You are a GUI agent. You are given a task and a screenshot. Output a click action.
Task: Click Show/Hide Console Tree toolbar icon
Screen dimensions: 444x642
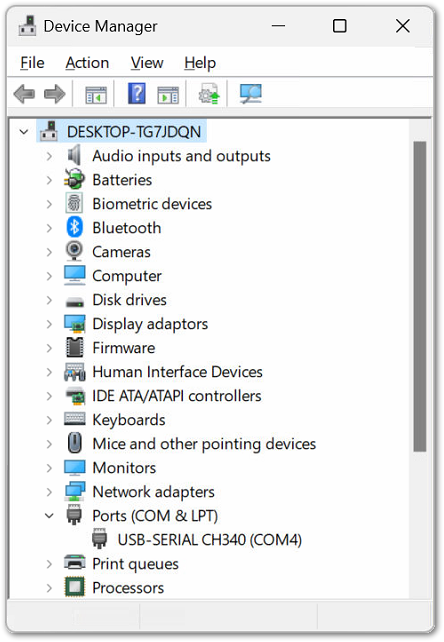[x=96, y=95]
